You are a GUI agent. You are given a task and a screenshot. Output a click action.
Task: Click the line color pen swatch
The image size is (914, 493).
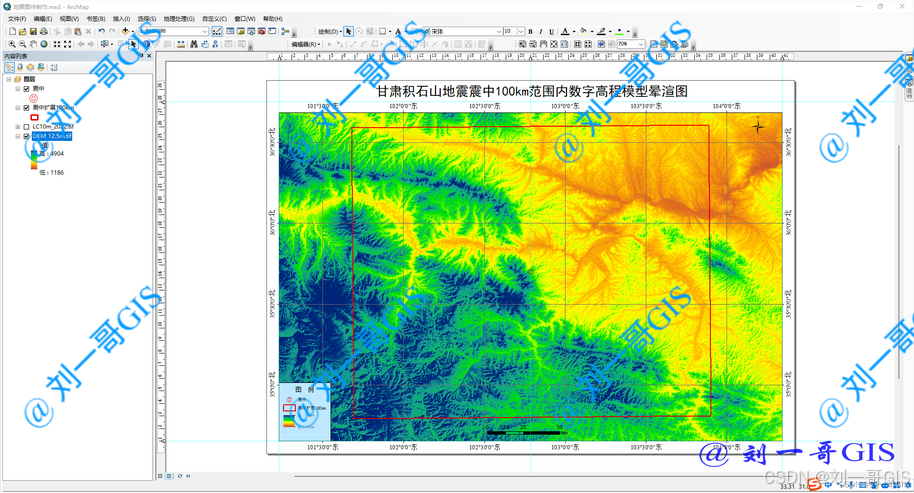point(602,31)
